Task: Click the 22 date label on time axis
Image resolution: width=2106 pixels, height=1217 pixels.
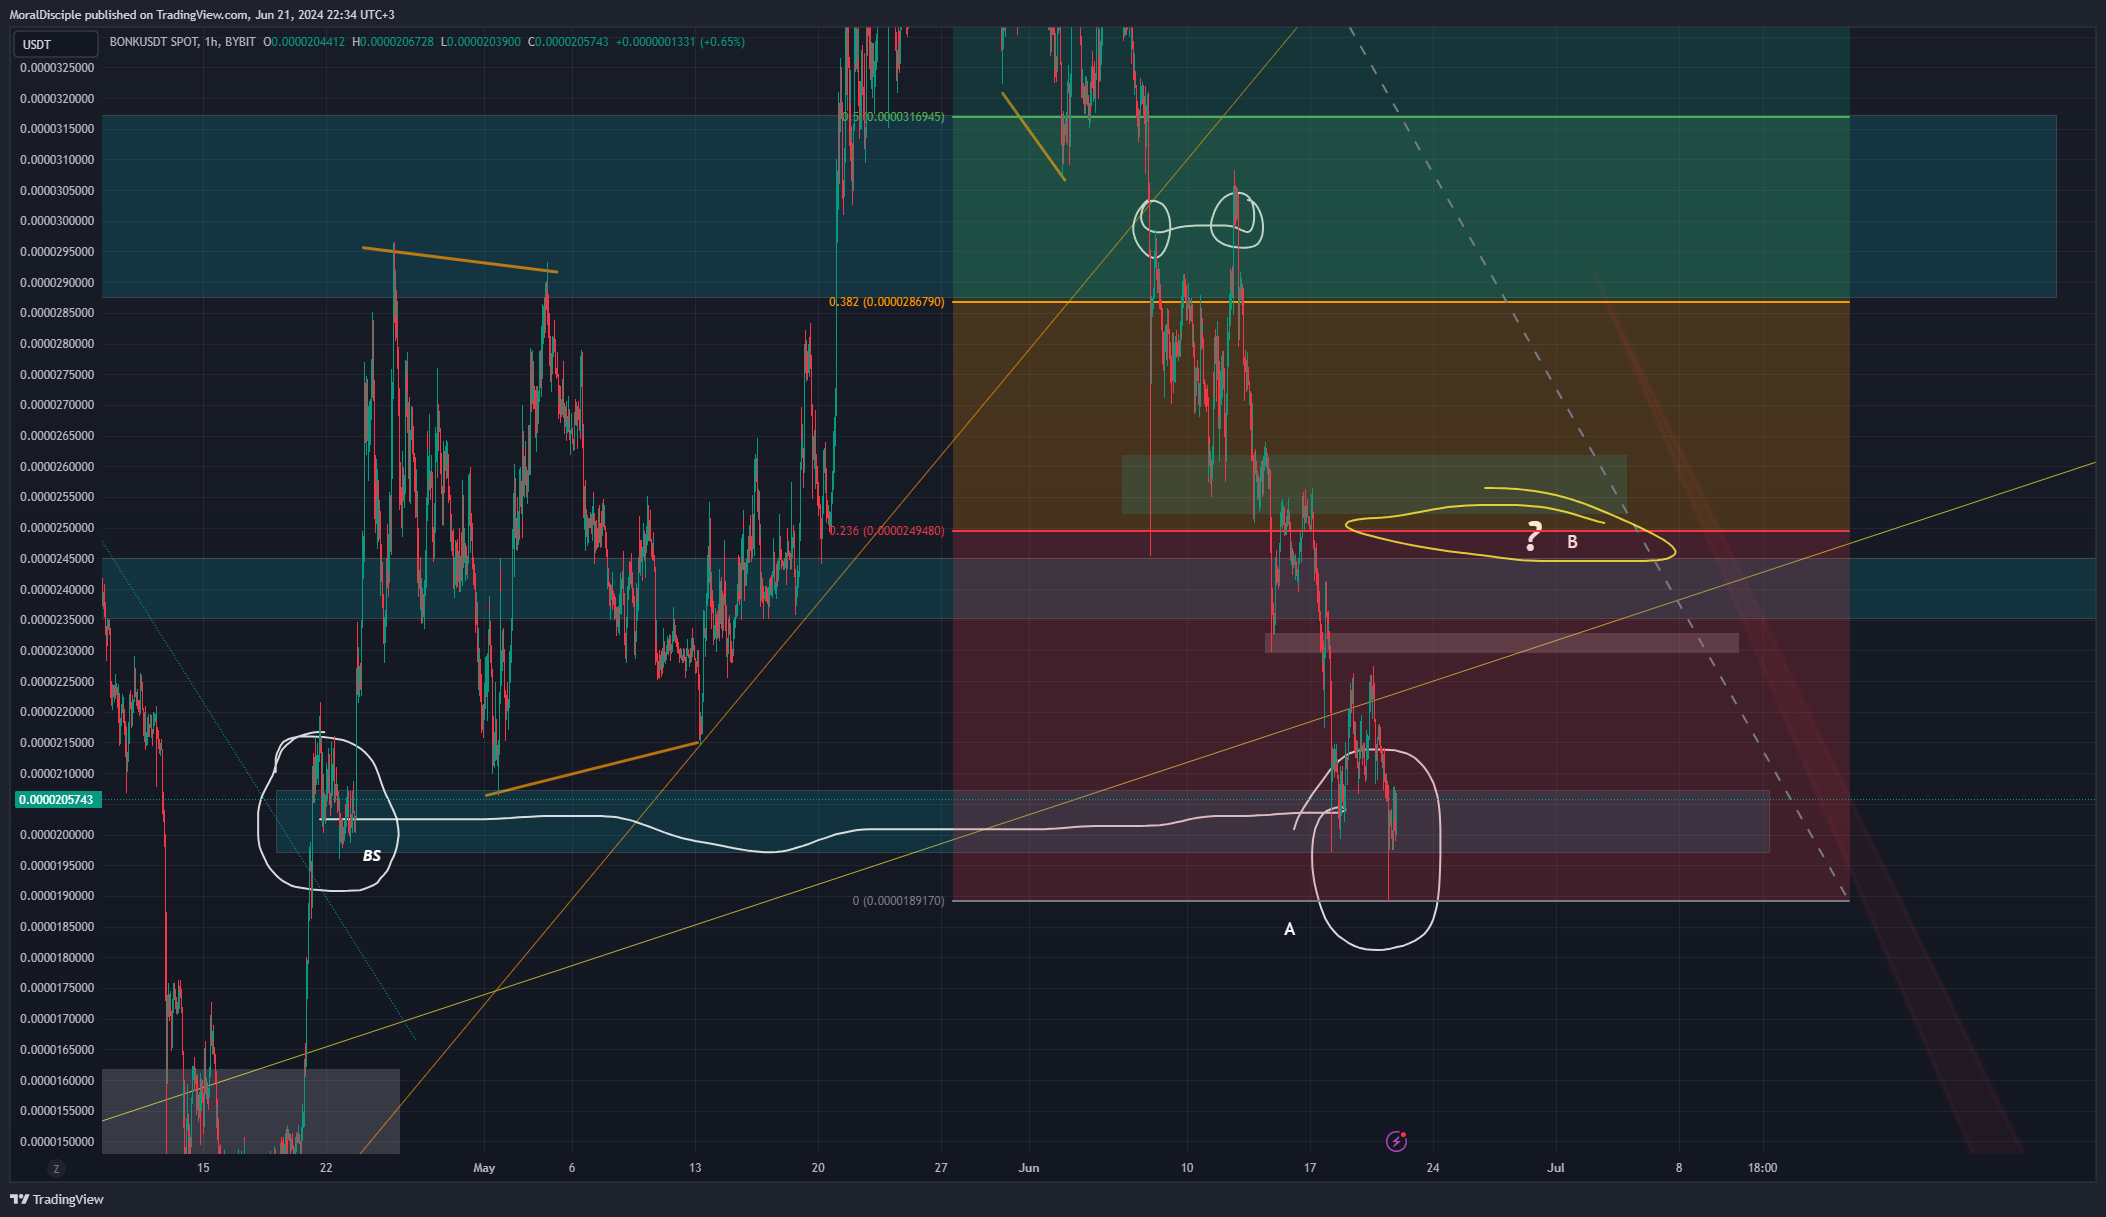Action: 326,1168
